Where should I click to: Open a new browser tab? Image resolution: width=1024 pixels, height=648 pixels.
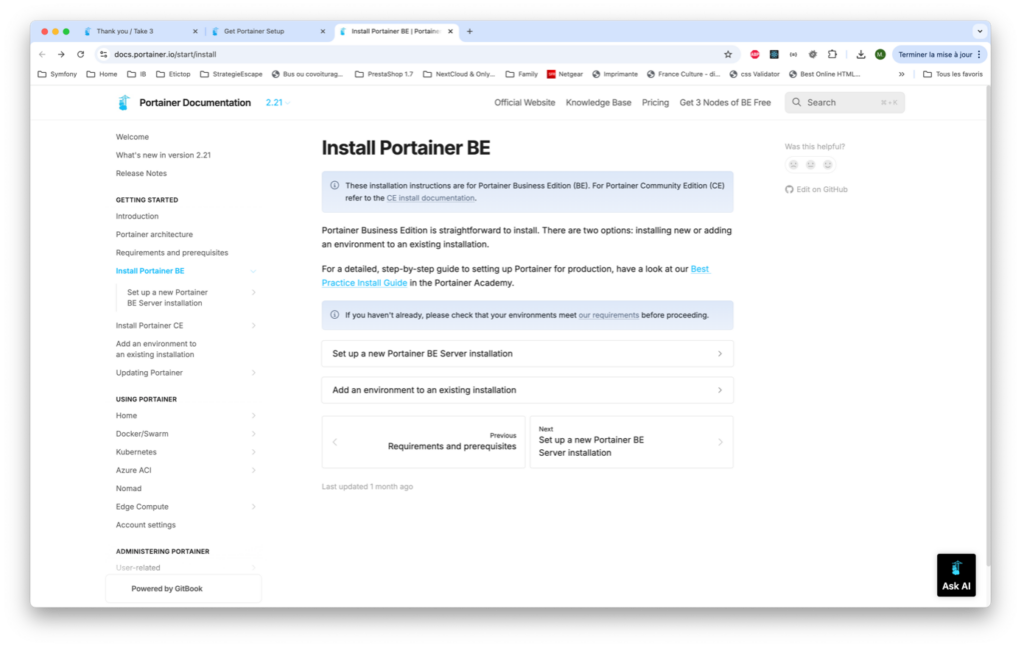click(x=470, y=31)
